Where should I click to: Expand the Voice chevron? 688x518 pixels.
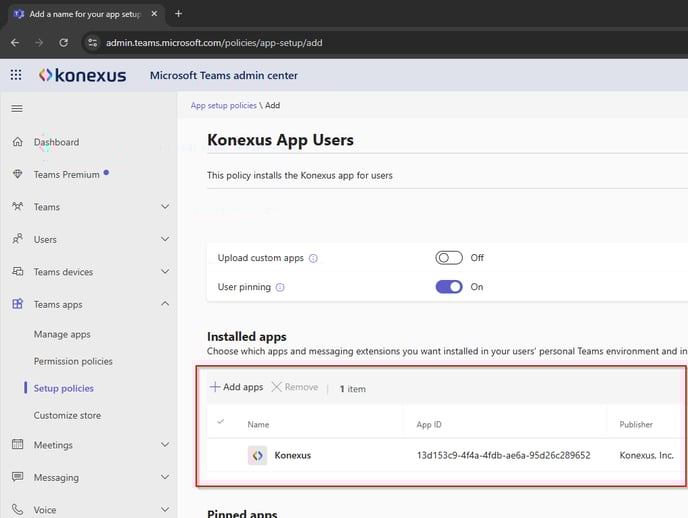coord(165,510)
